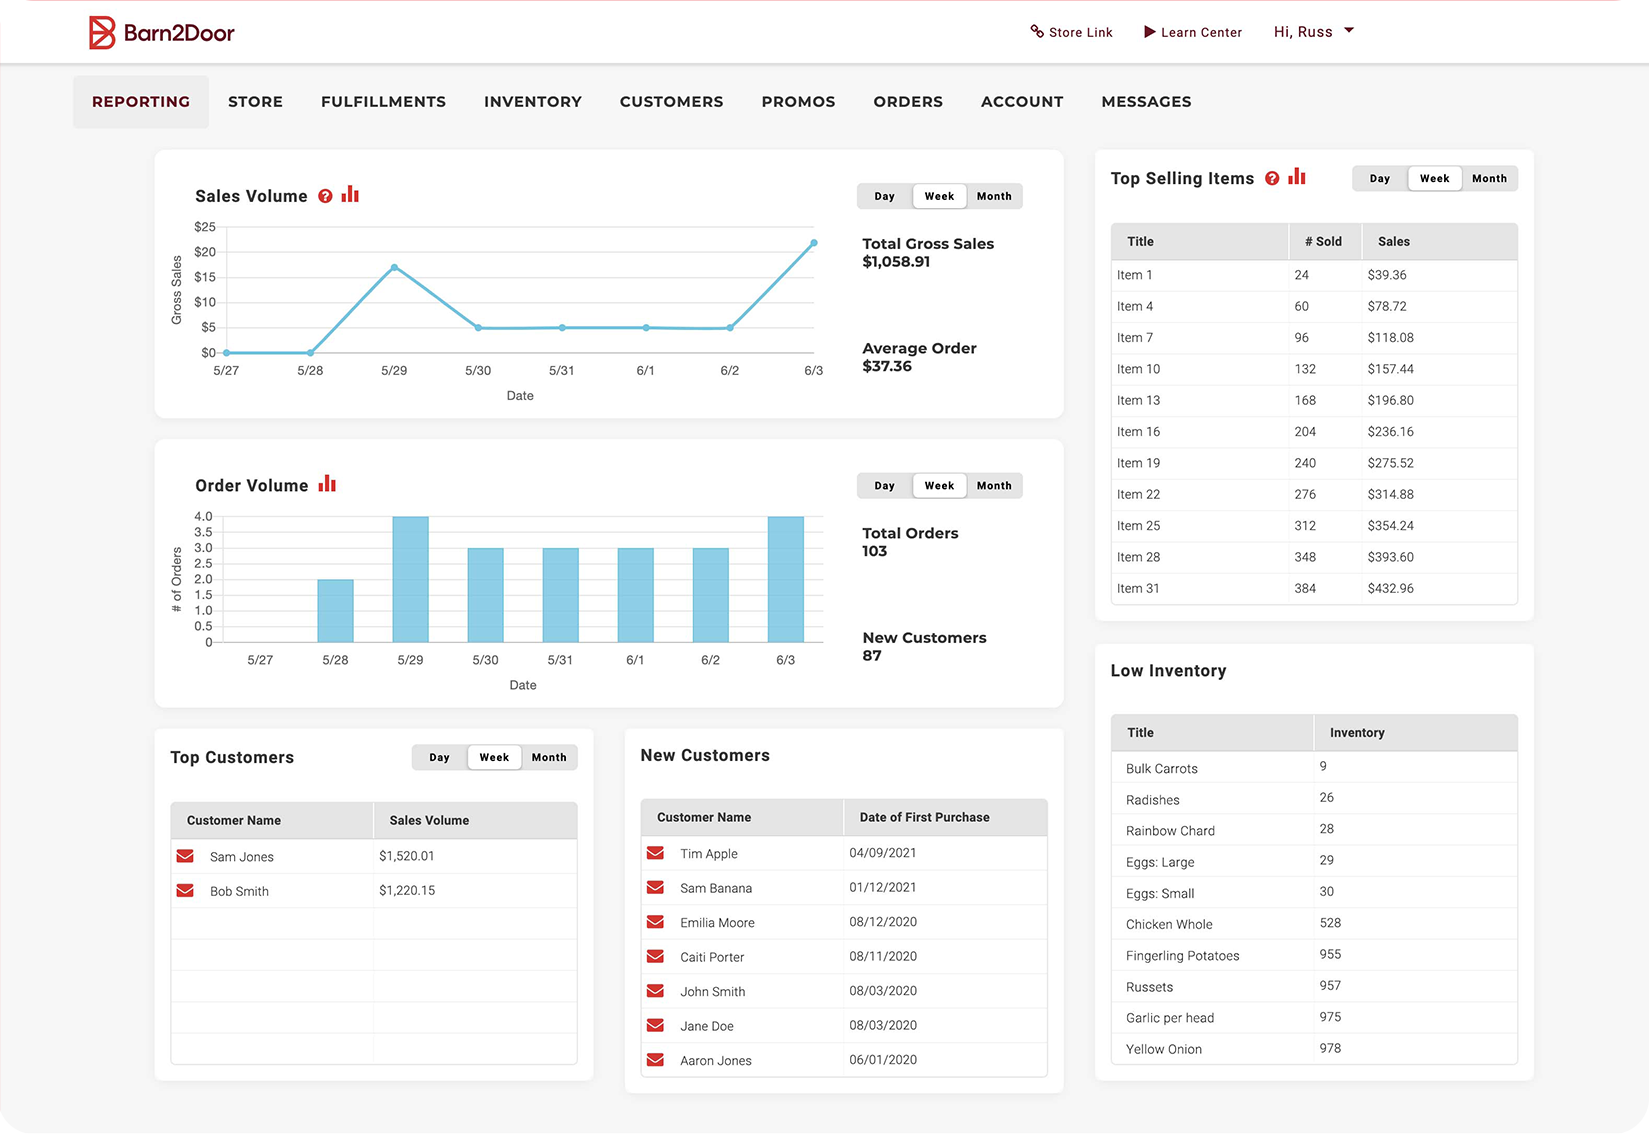
Task: Switch Top Customers to Month view
Action: [549, 757]
